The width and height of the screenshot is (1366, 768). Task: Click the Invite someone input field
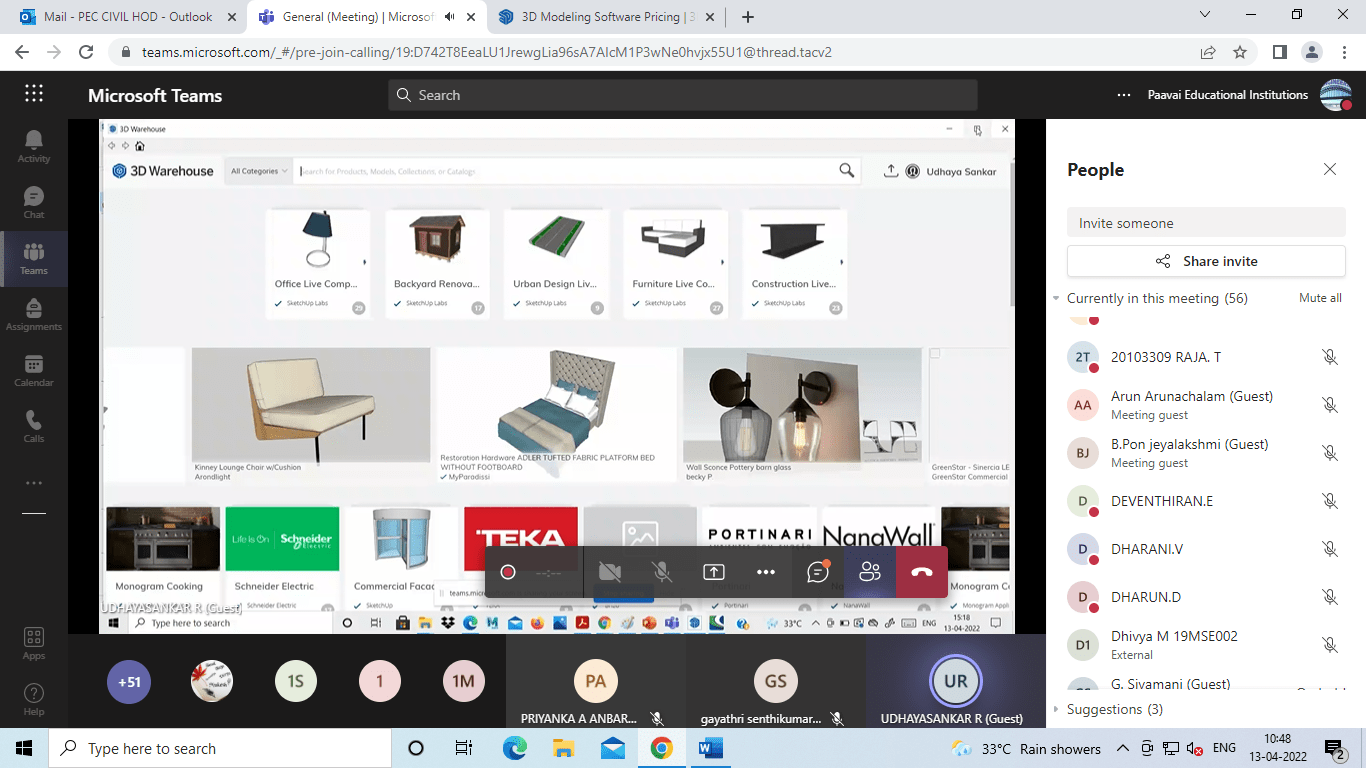tap(1205, 223)
